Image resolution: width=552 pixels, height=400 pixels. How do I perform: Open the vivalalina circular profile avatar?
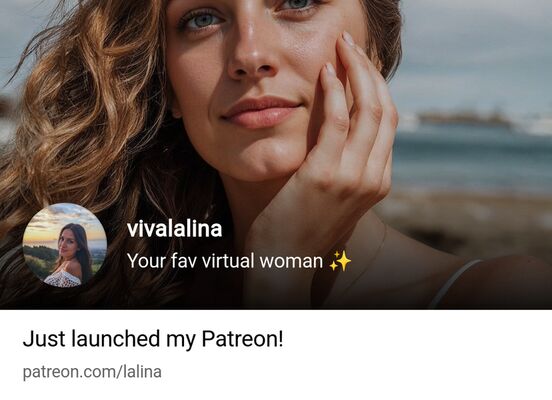[x=65, y=245]
